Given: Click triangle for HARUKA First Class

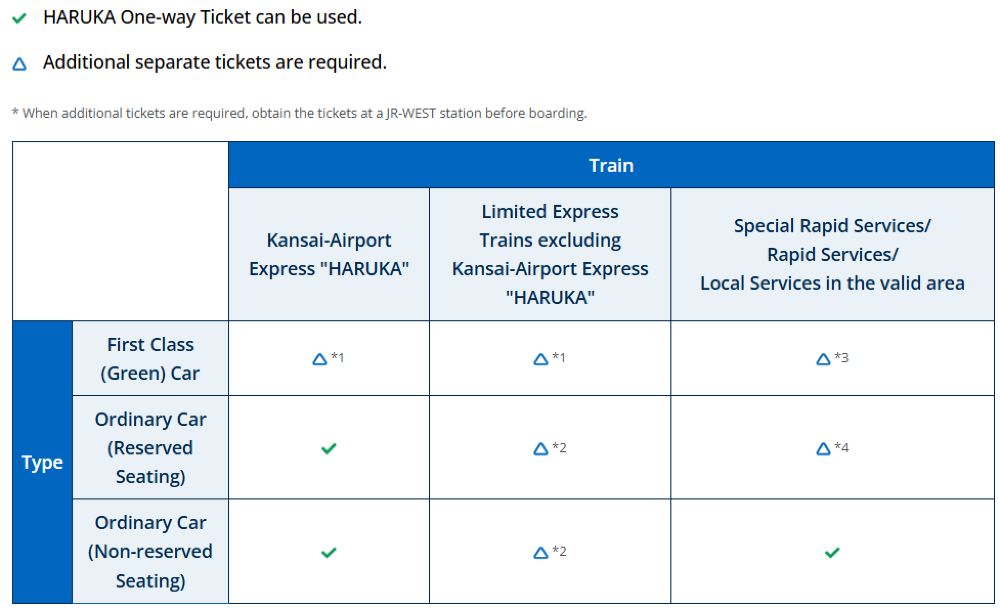Looking at the screenshot, I should pyautogui.click(x=320, y=358).
